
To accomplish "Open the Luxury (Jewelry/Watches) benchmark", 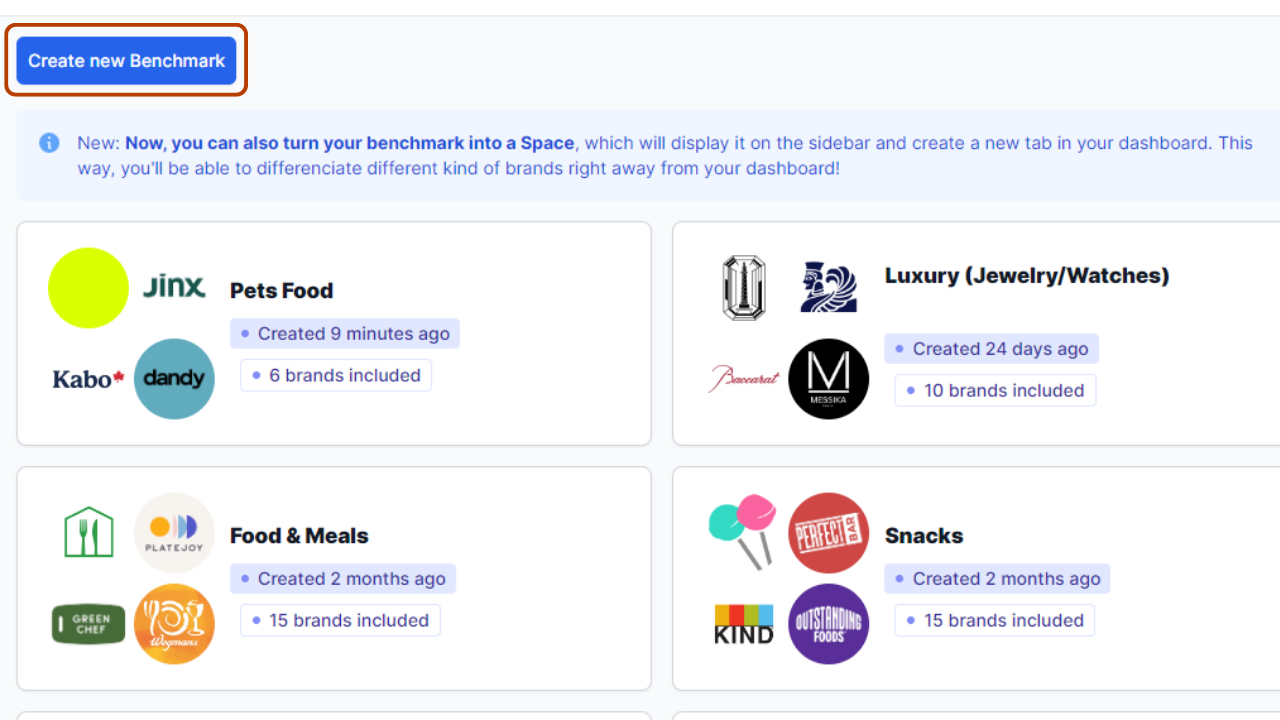I will 1027,276.
